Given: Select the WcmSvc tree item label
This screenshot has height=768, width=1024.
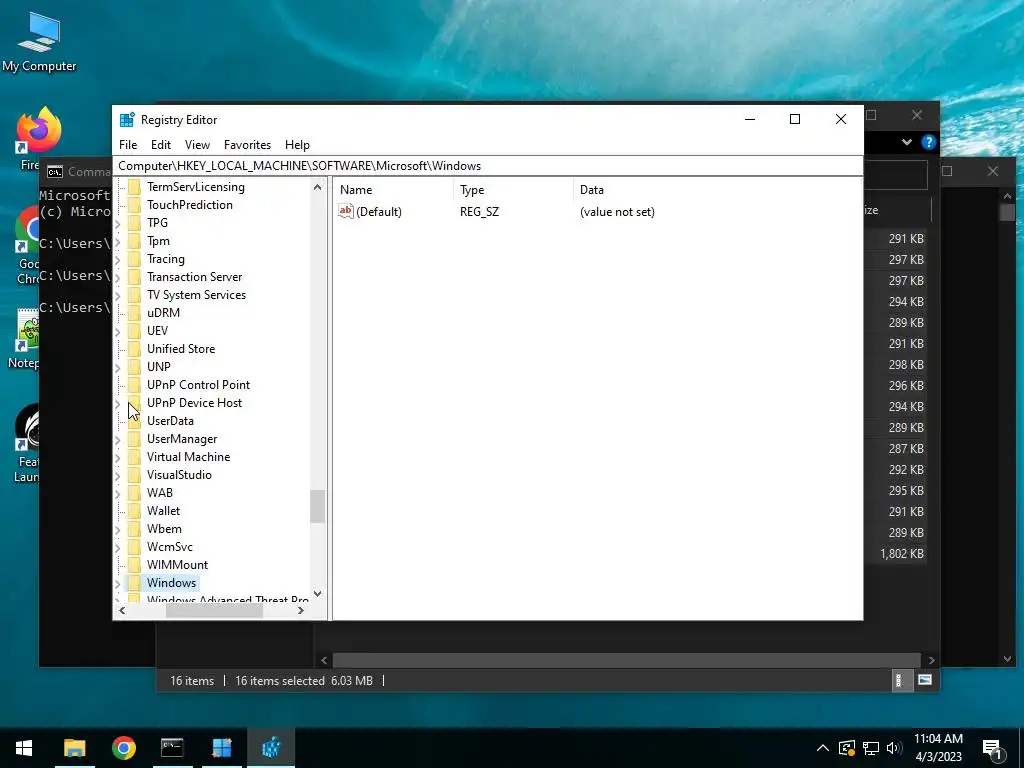Looking at the screenshot, I should click(x=170, y=547).
